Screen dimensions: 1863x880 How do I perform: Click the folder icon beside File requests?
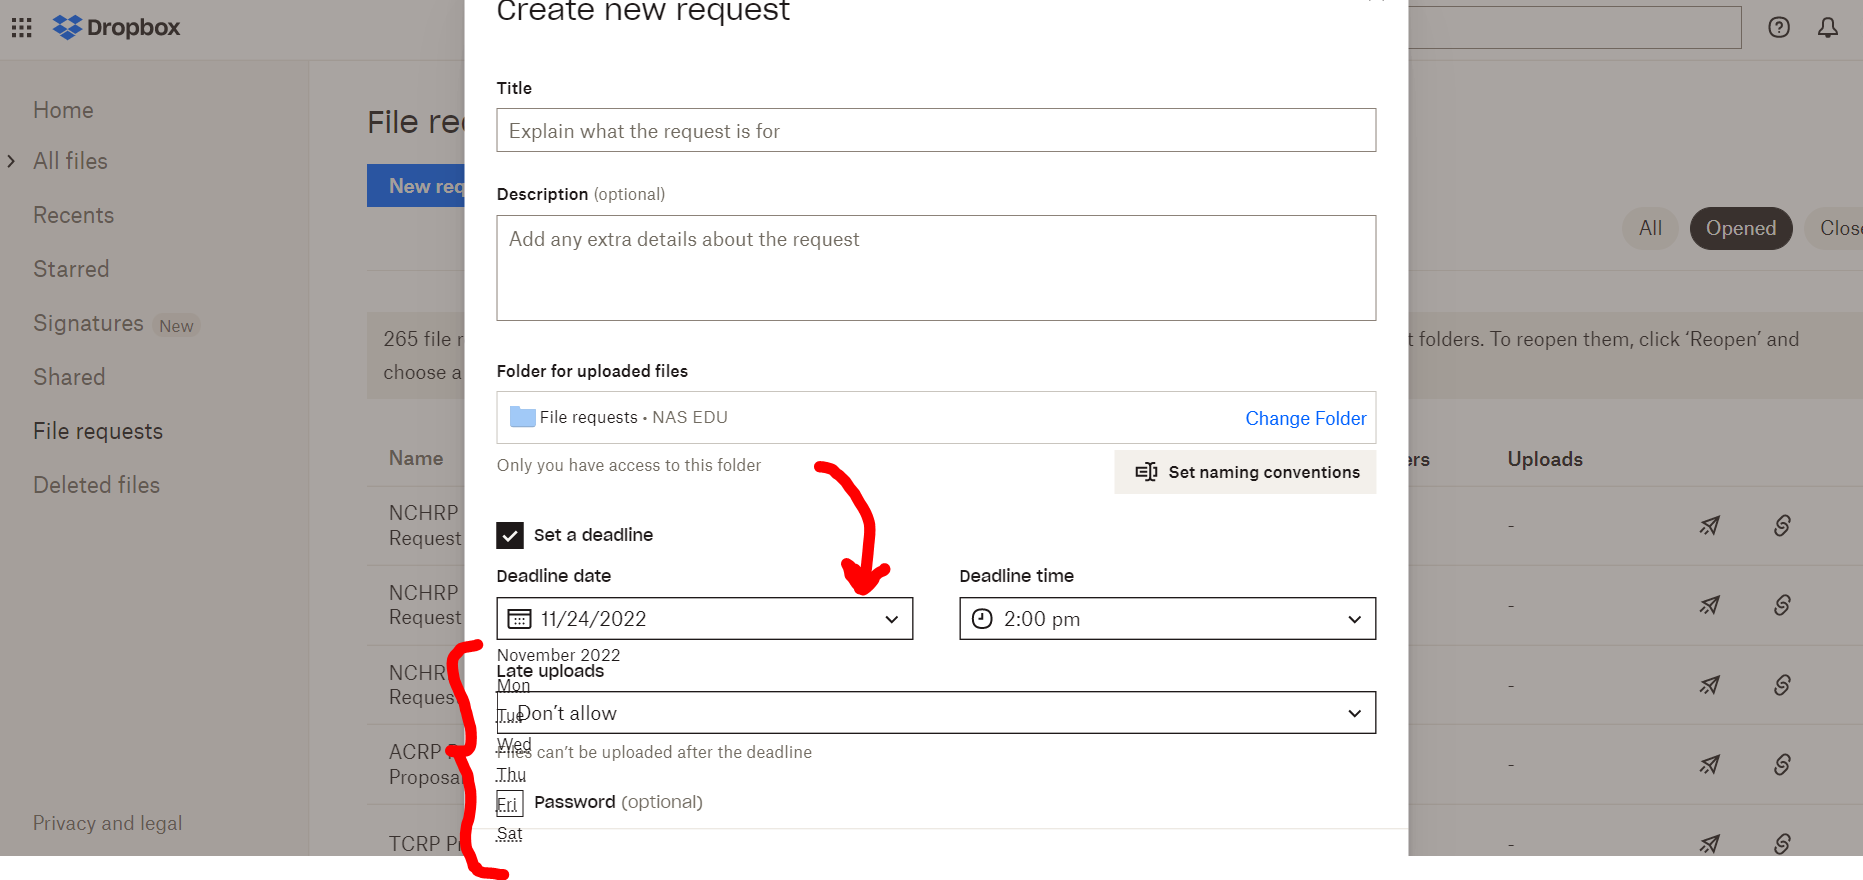pos(522,417)
